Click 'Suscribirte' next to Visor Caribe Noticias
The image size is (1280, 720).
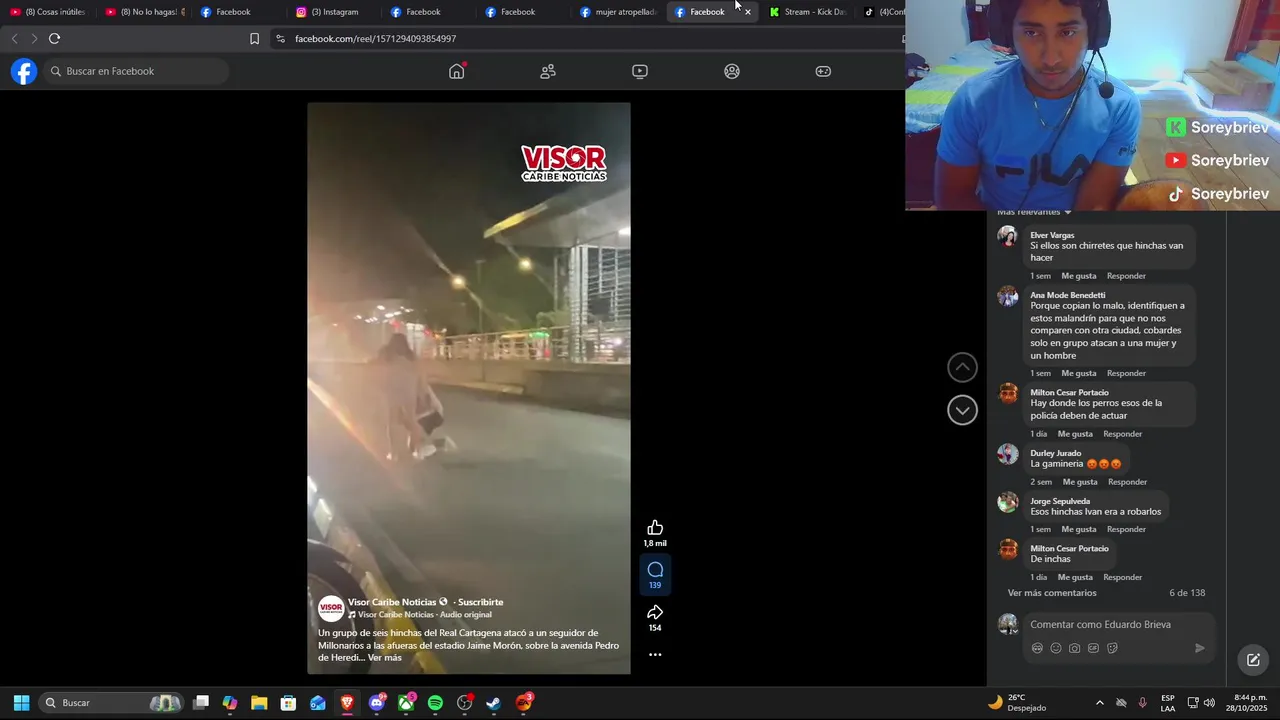480,602
